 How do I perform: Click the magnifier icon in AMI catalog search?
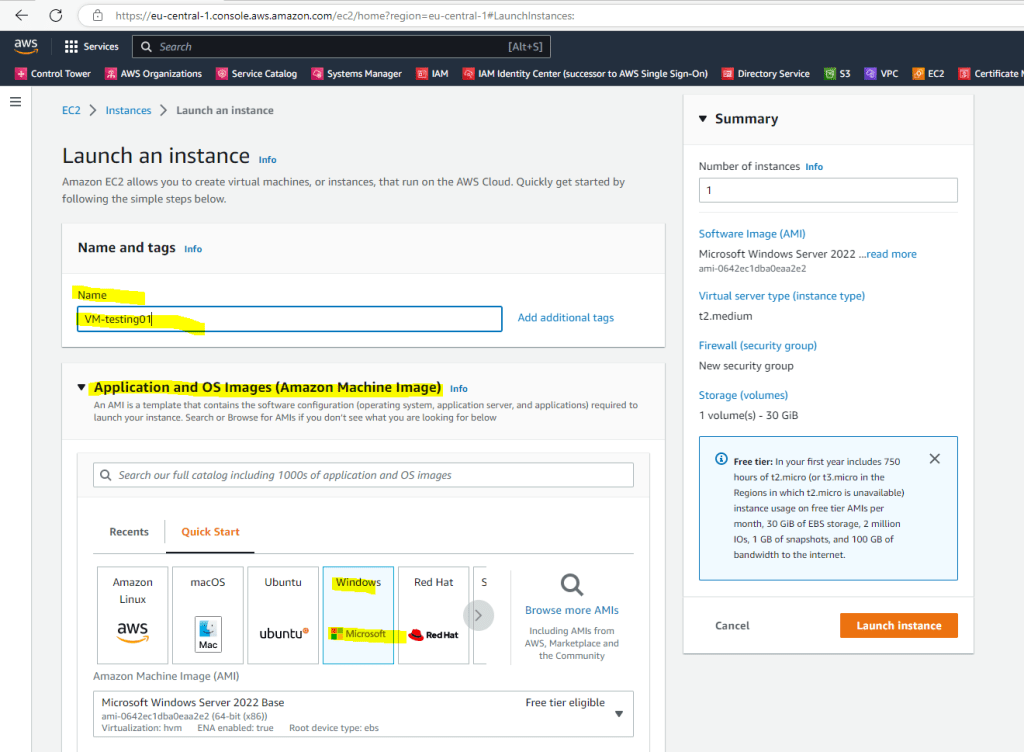point(106,475)
